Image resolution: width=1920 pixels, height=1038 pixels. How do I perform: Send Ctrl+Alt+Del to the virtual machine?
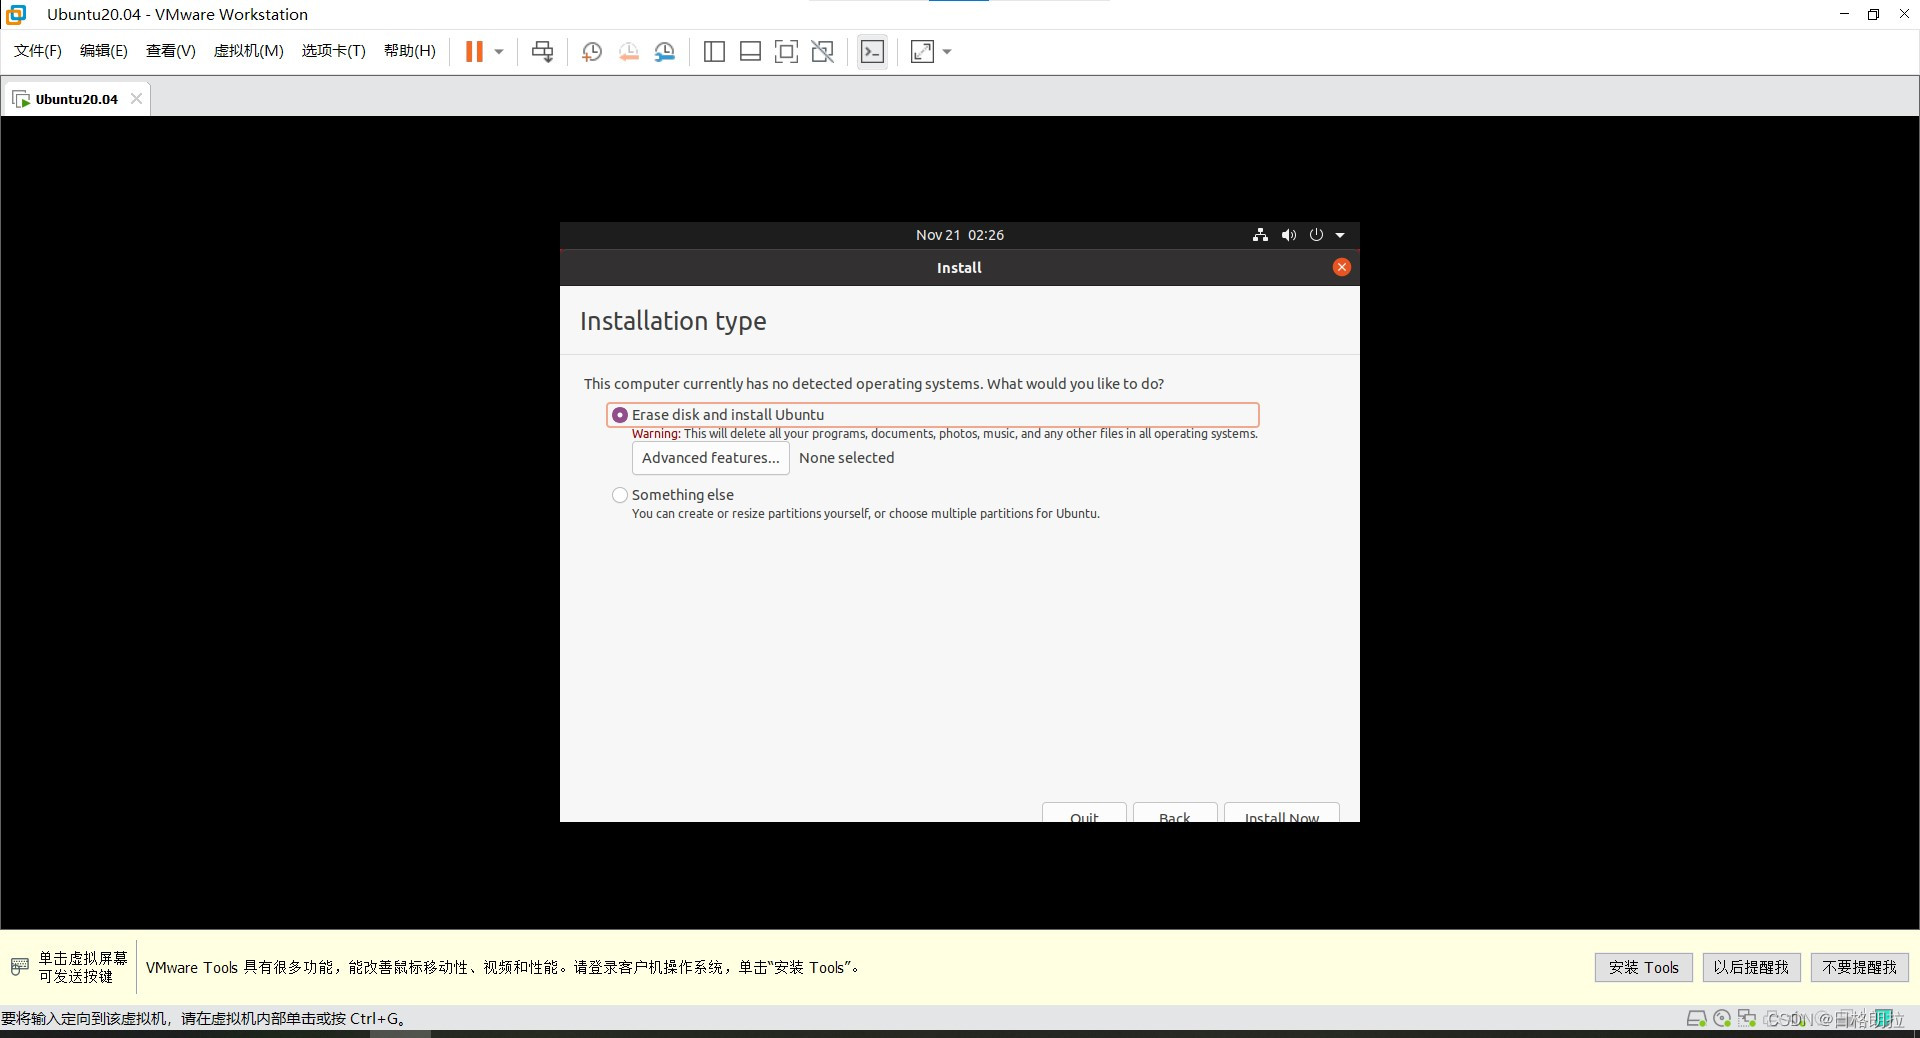[x=543, y=52]
